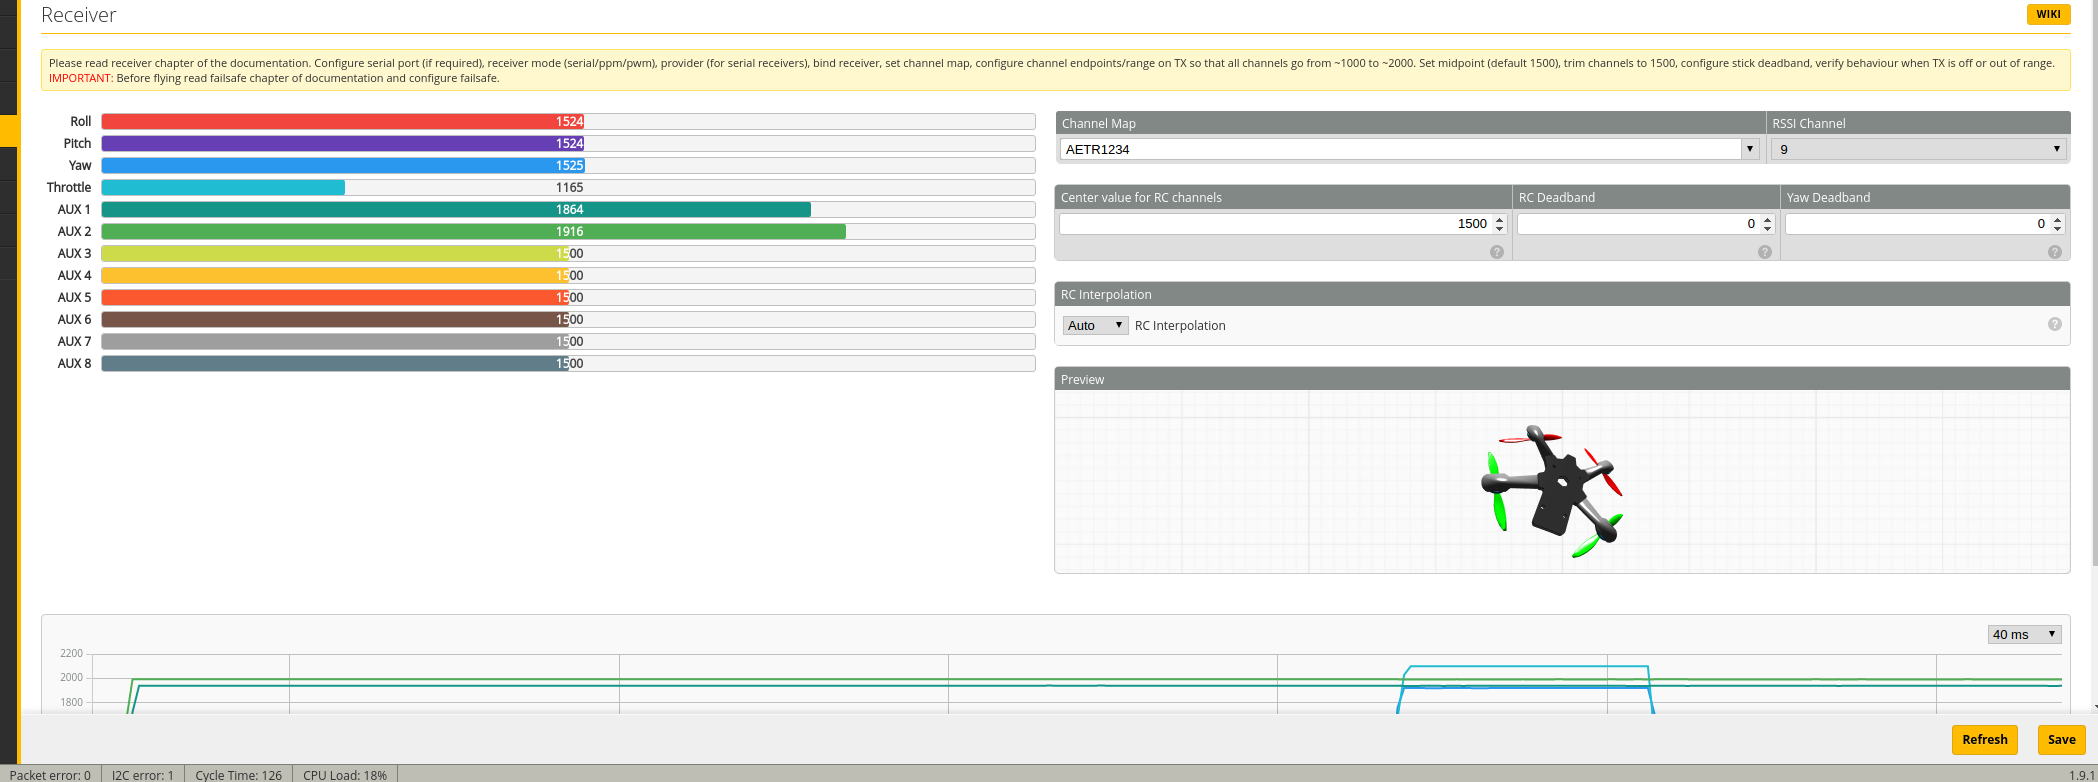Open the 40 ms graph refresh rate dropdown
This screenshot has width=2098, height=782.
click(x=2023, y=634)
